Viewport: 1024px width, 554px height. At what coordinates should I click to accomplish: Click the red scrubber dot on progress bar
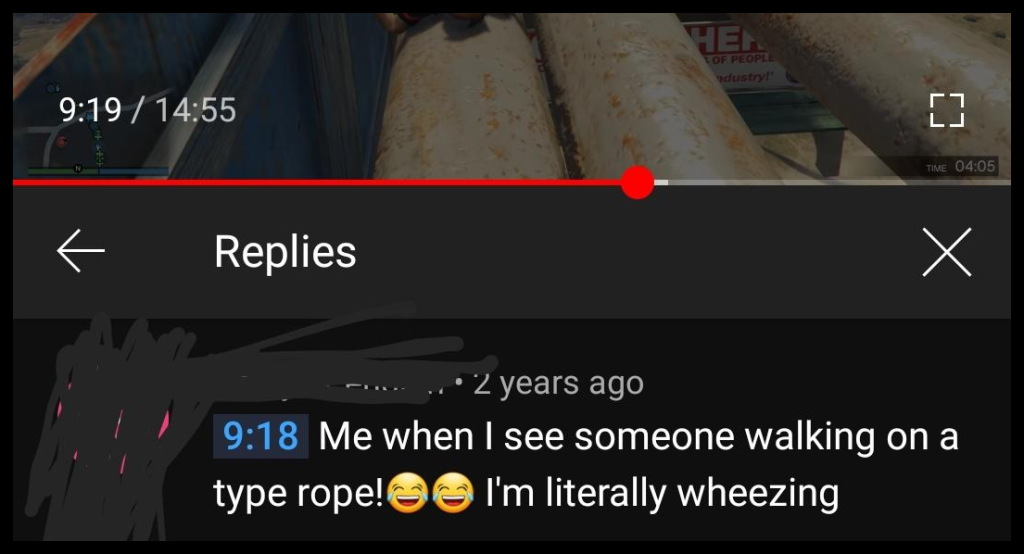[637, 182]
